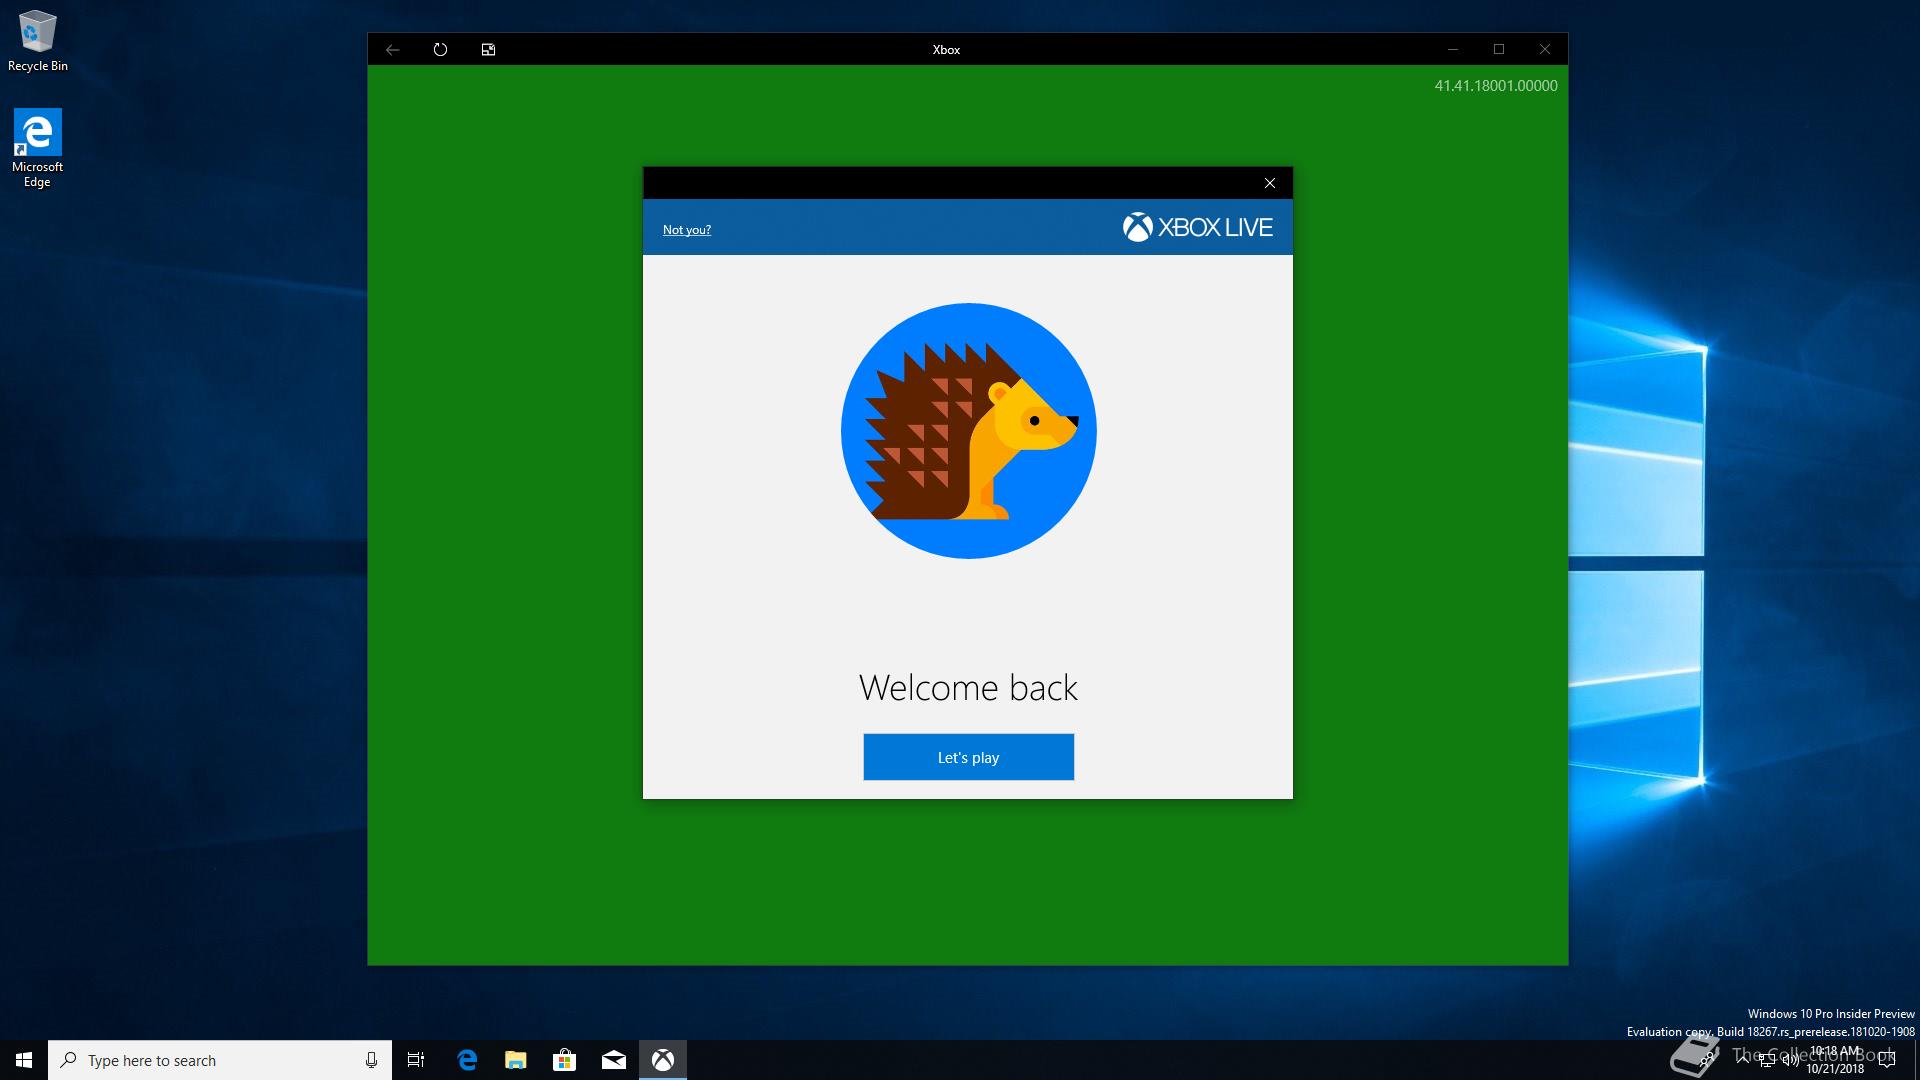
Task: Launch Microsoft Store from the taskbar
Action: pos(565,1060)
